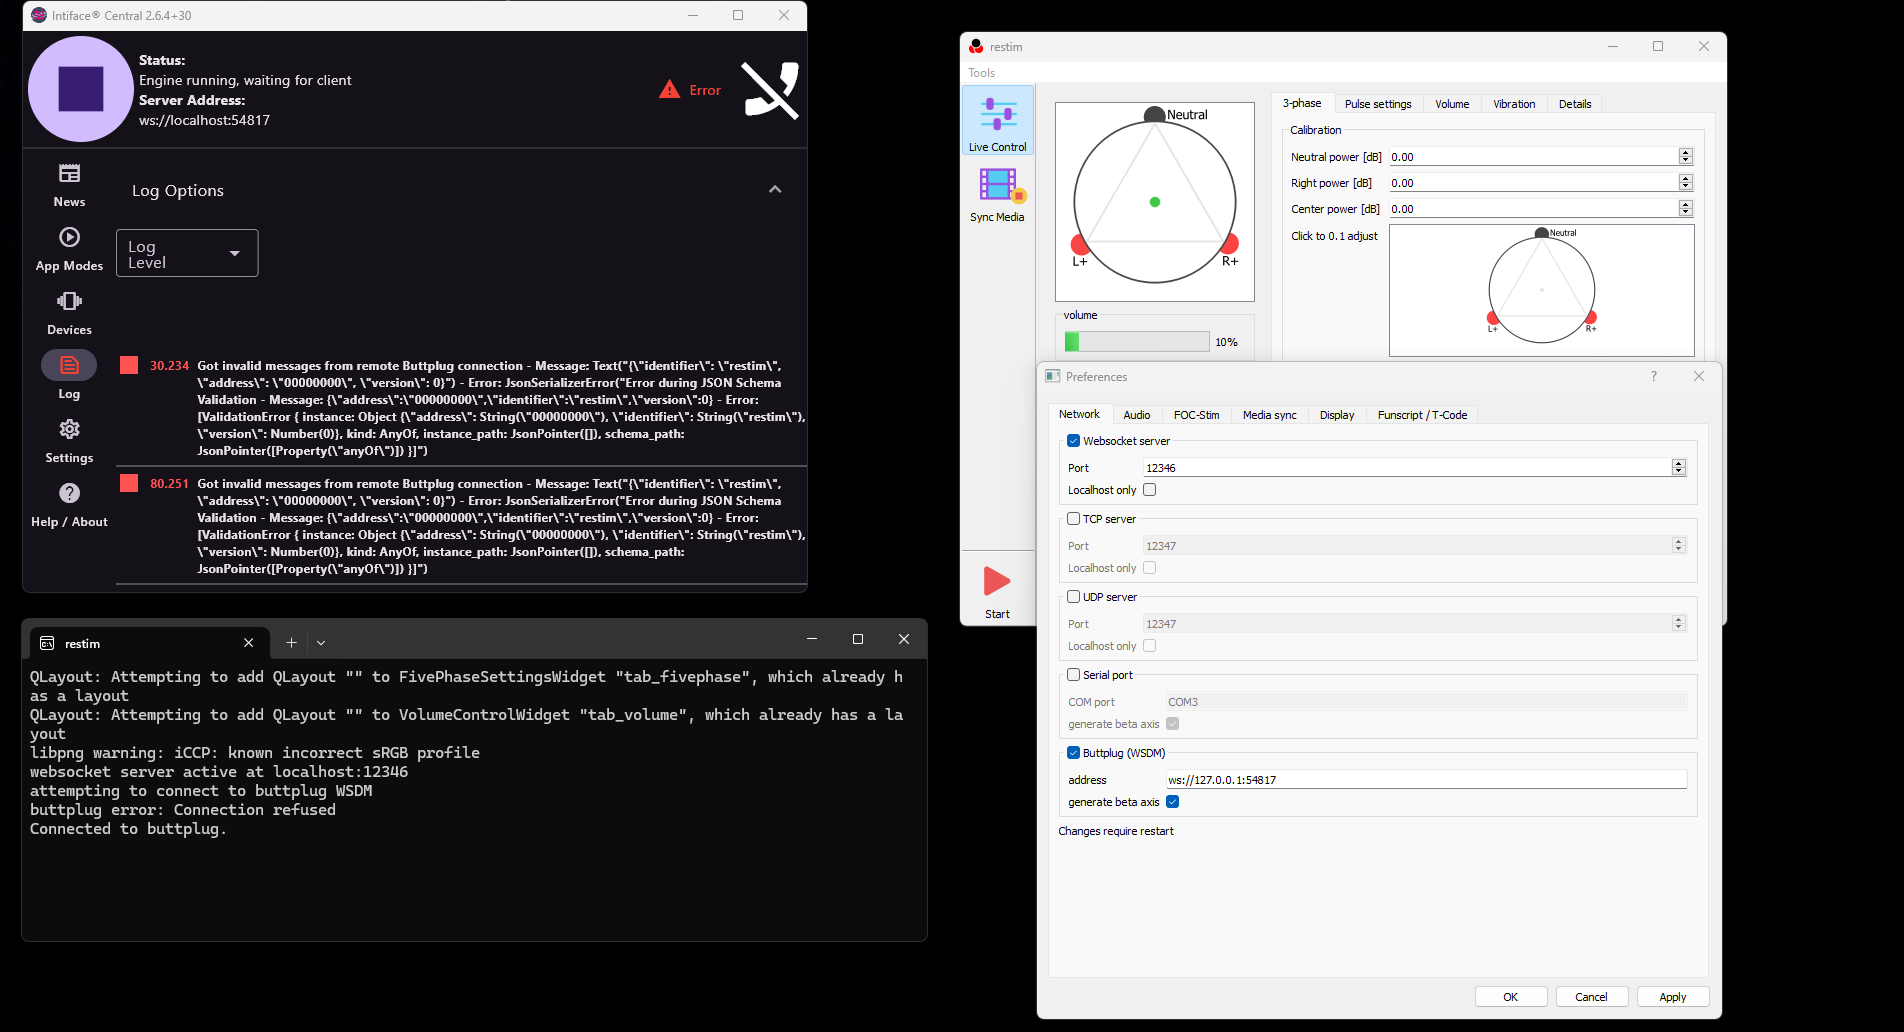The image size is (1904, 1032).
Task: Open App Modes in Intiface sidebar
Action: [69, 249]
